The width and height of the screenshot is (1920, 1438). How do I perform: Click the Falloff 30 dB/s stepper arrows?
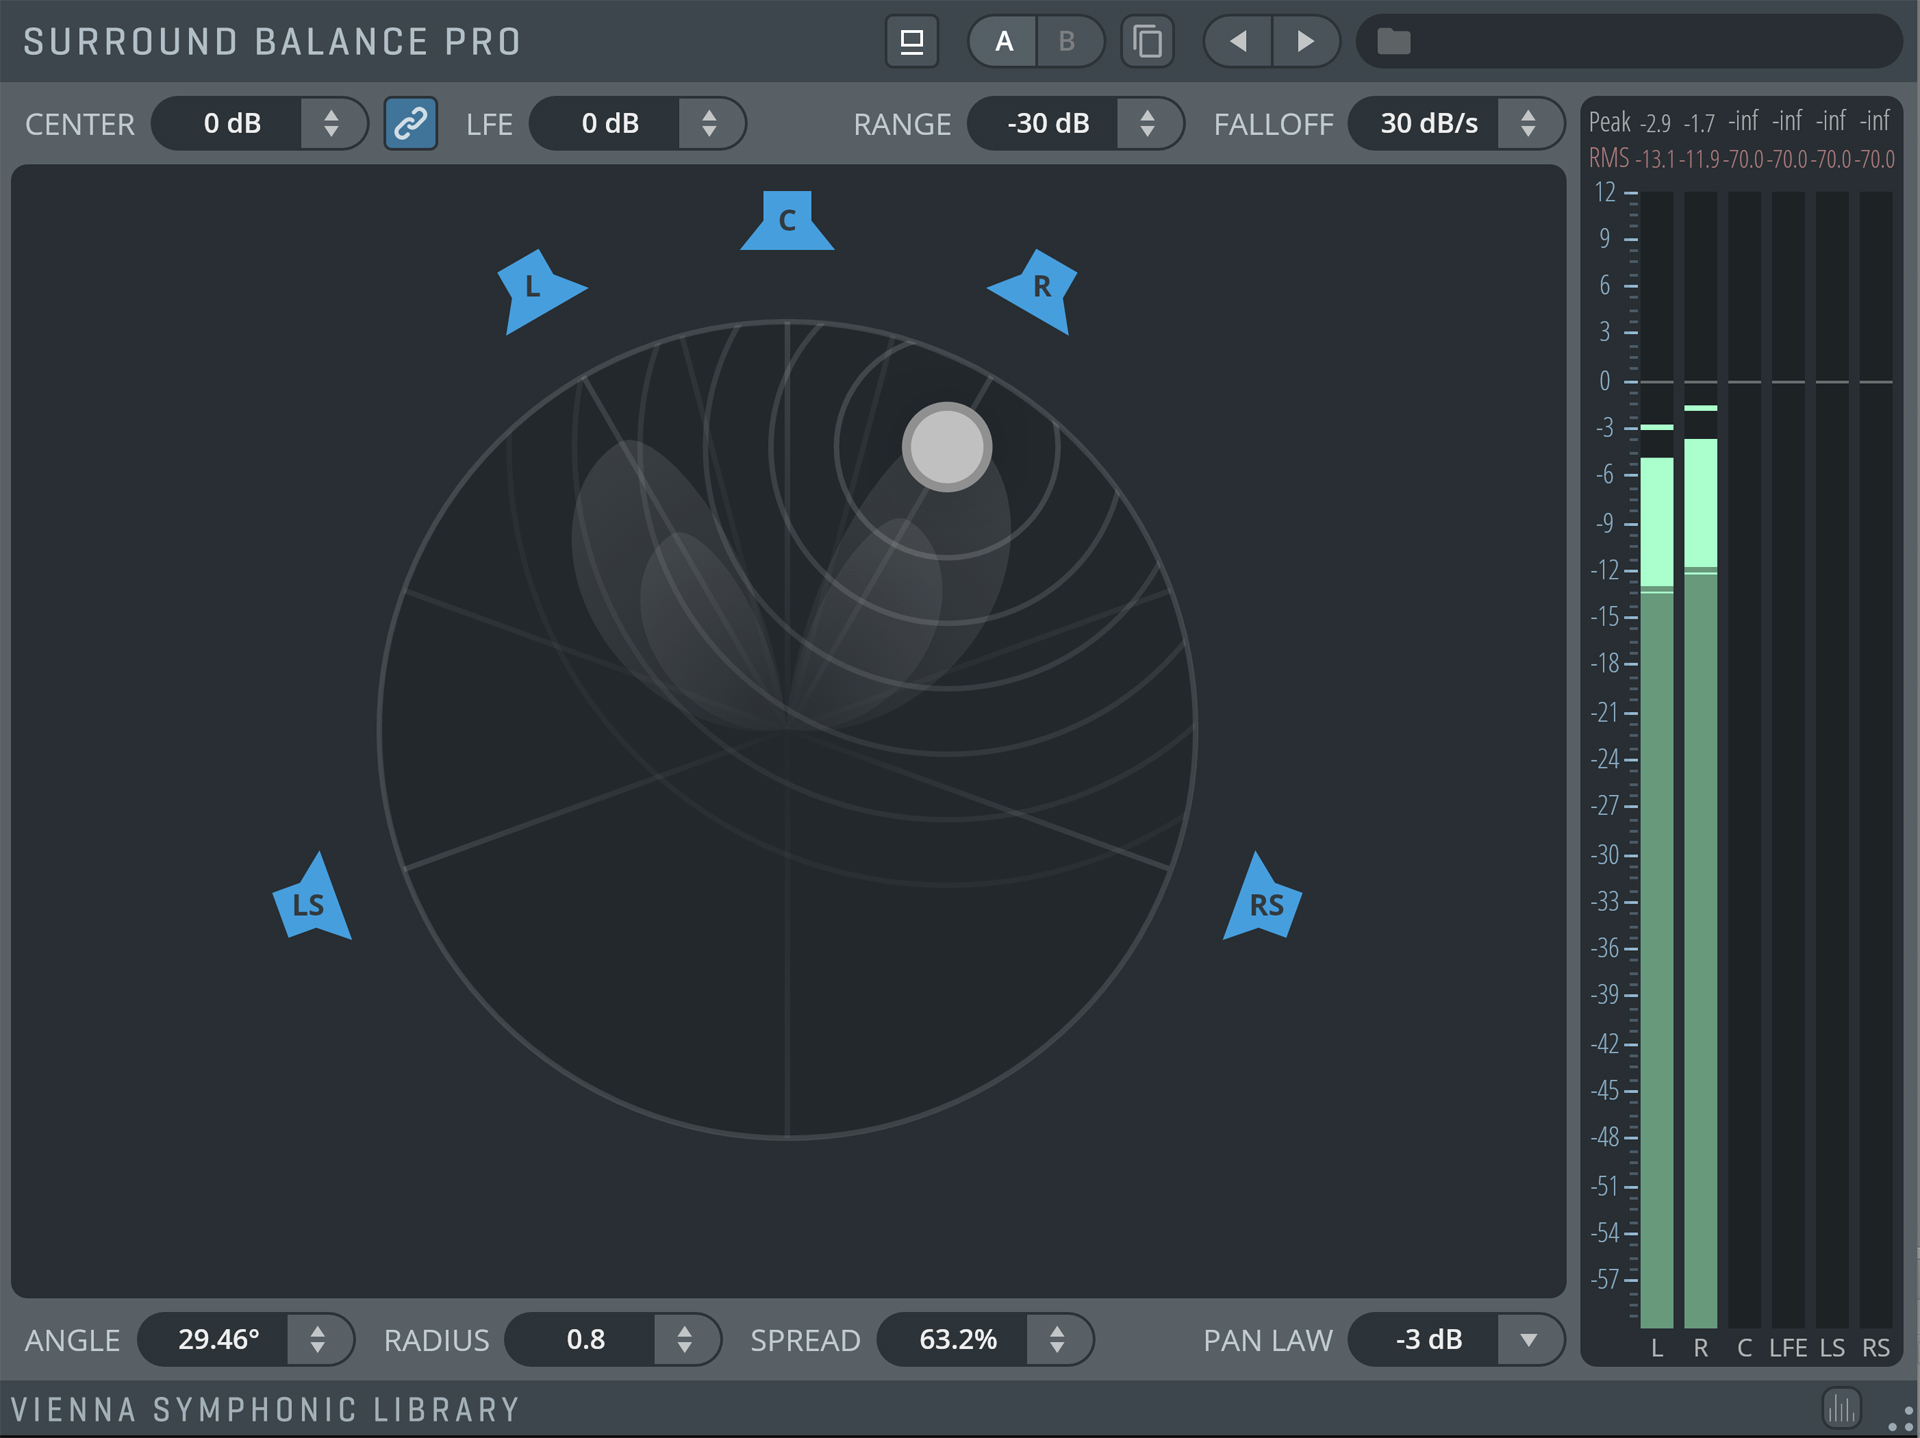click(x=1527, y=124)
